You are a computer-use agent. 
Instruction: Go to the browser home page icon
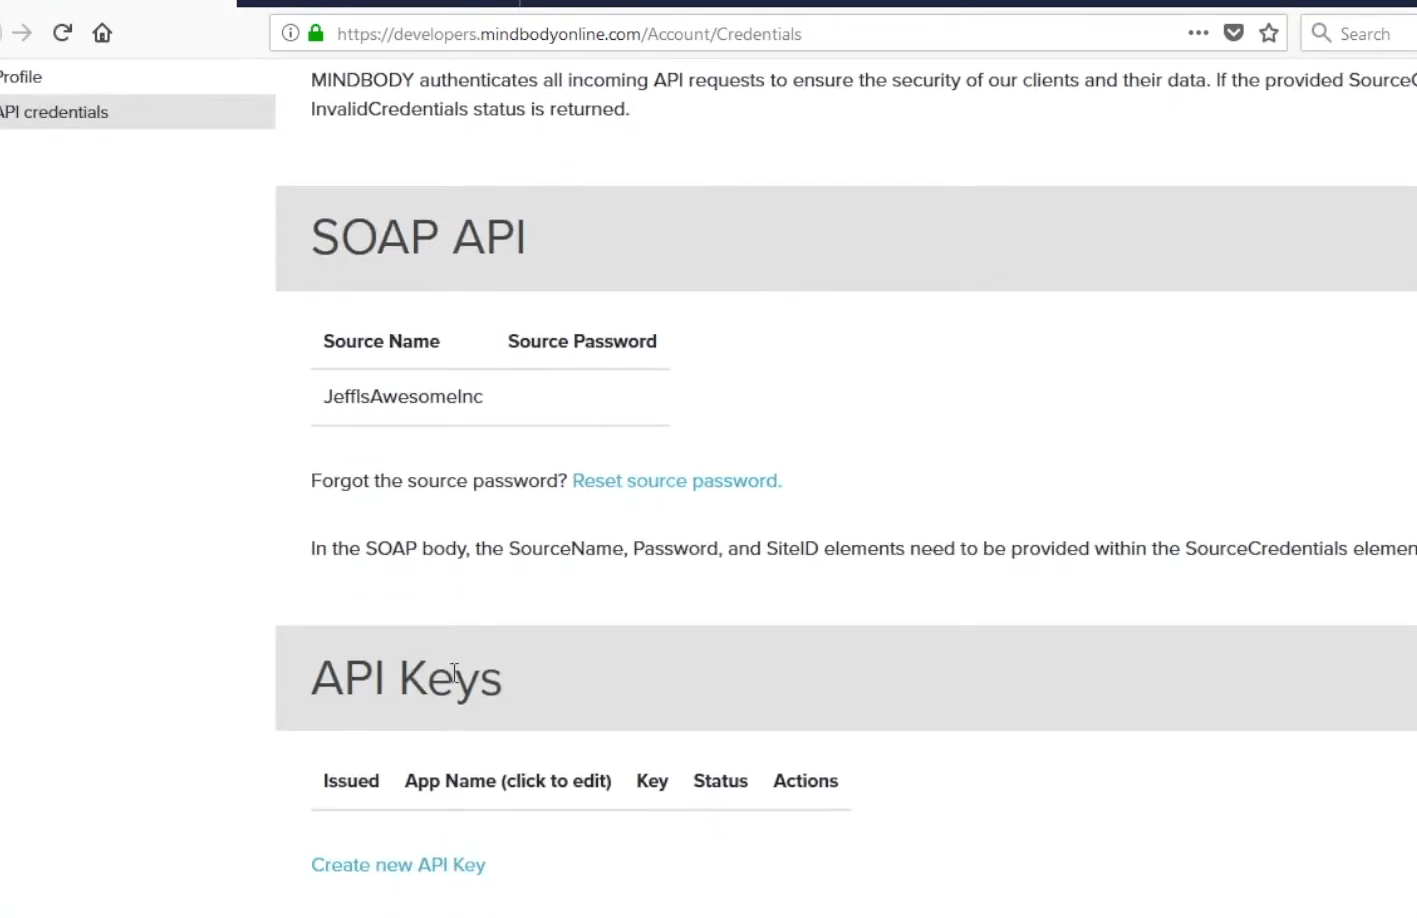(102, 33)
